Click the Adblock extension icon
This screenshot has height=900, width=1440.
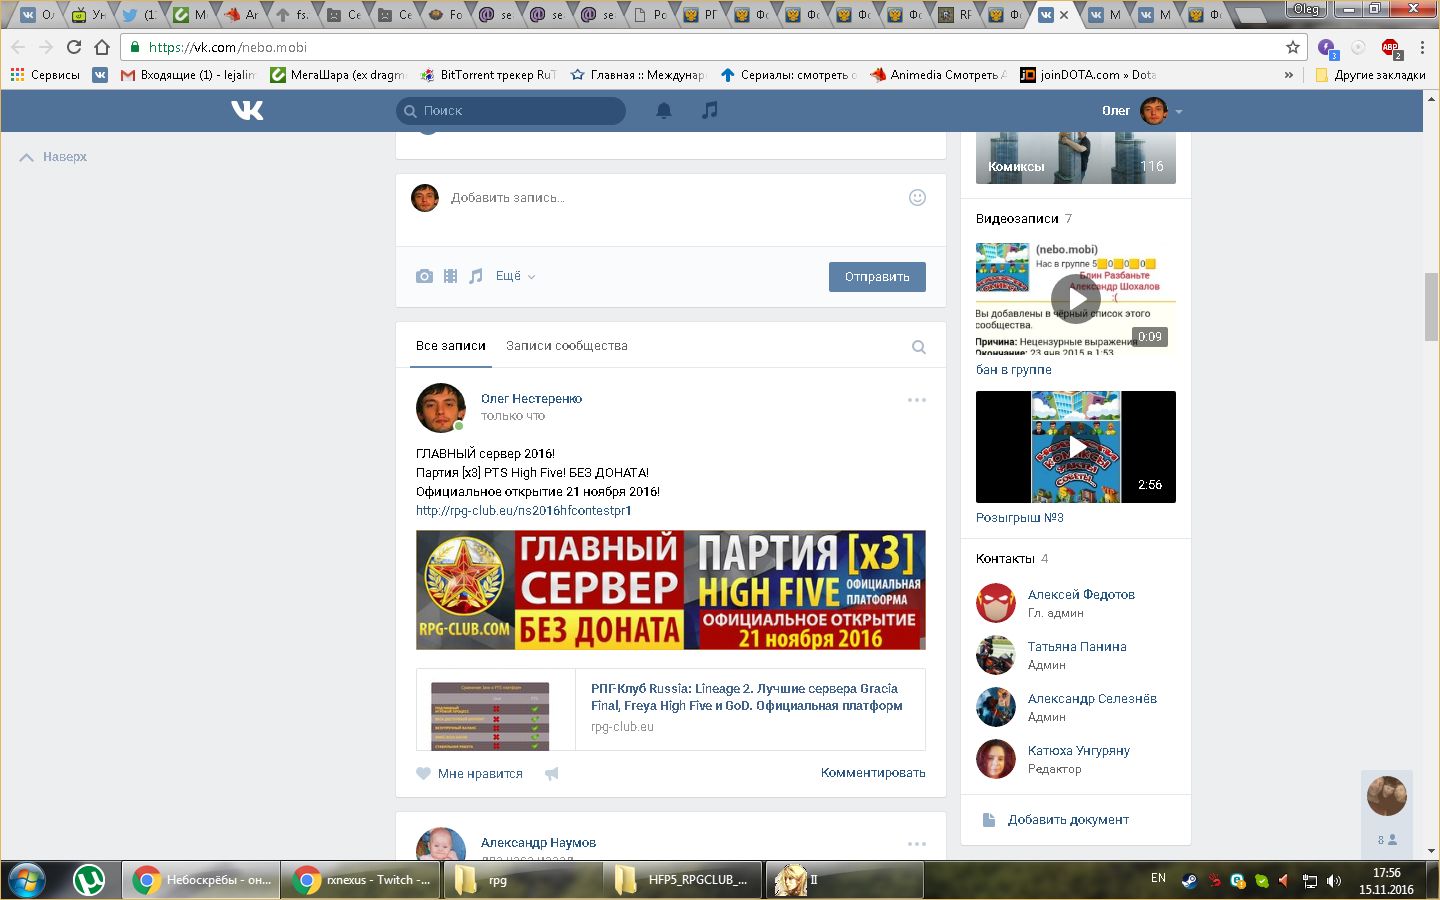click(x=1390, y=48)
